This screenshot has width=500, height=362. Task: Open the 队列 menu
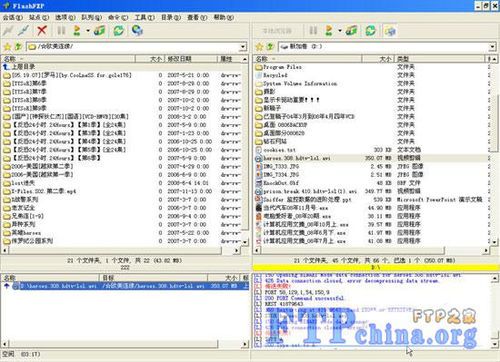click(92, 17)
